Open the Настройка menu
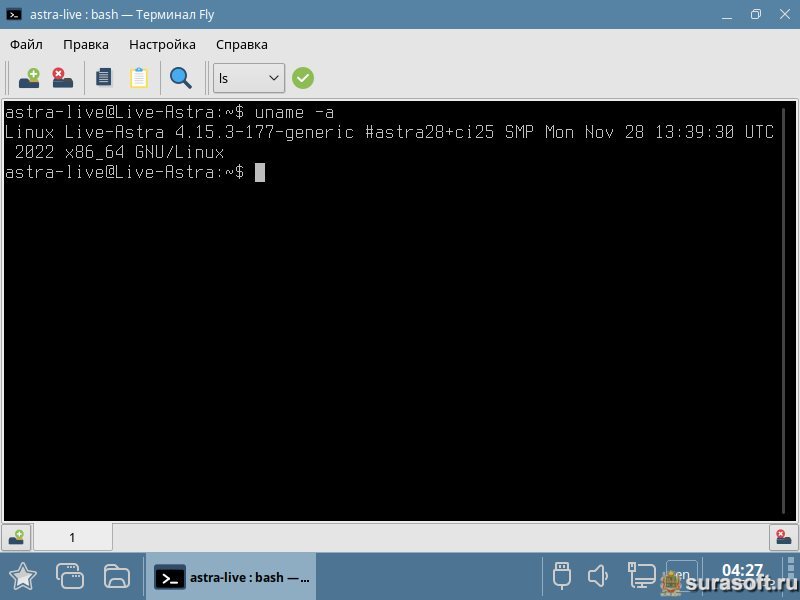This screenshot has height=600, width=800. (162, 44)
